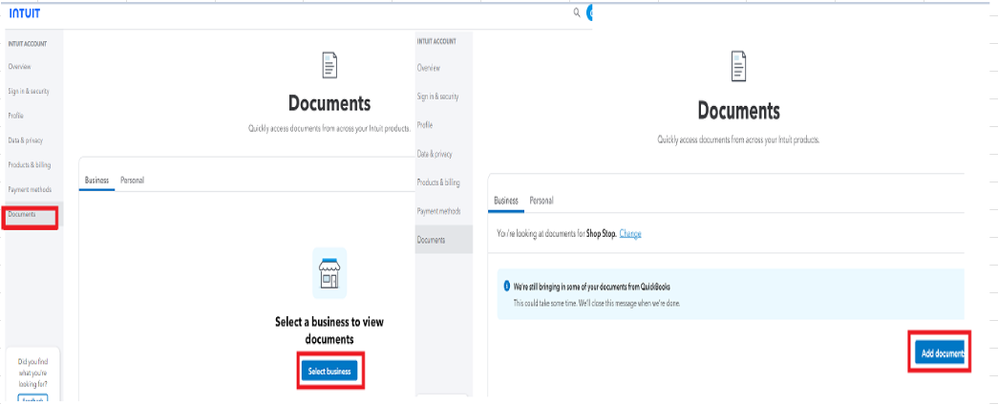Screen dimensions: 998x406
Task: Click 'We're still bringing in some of your documents' message
Action: pyautogui.click(x=591, y=287)
